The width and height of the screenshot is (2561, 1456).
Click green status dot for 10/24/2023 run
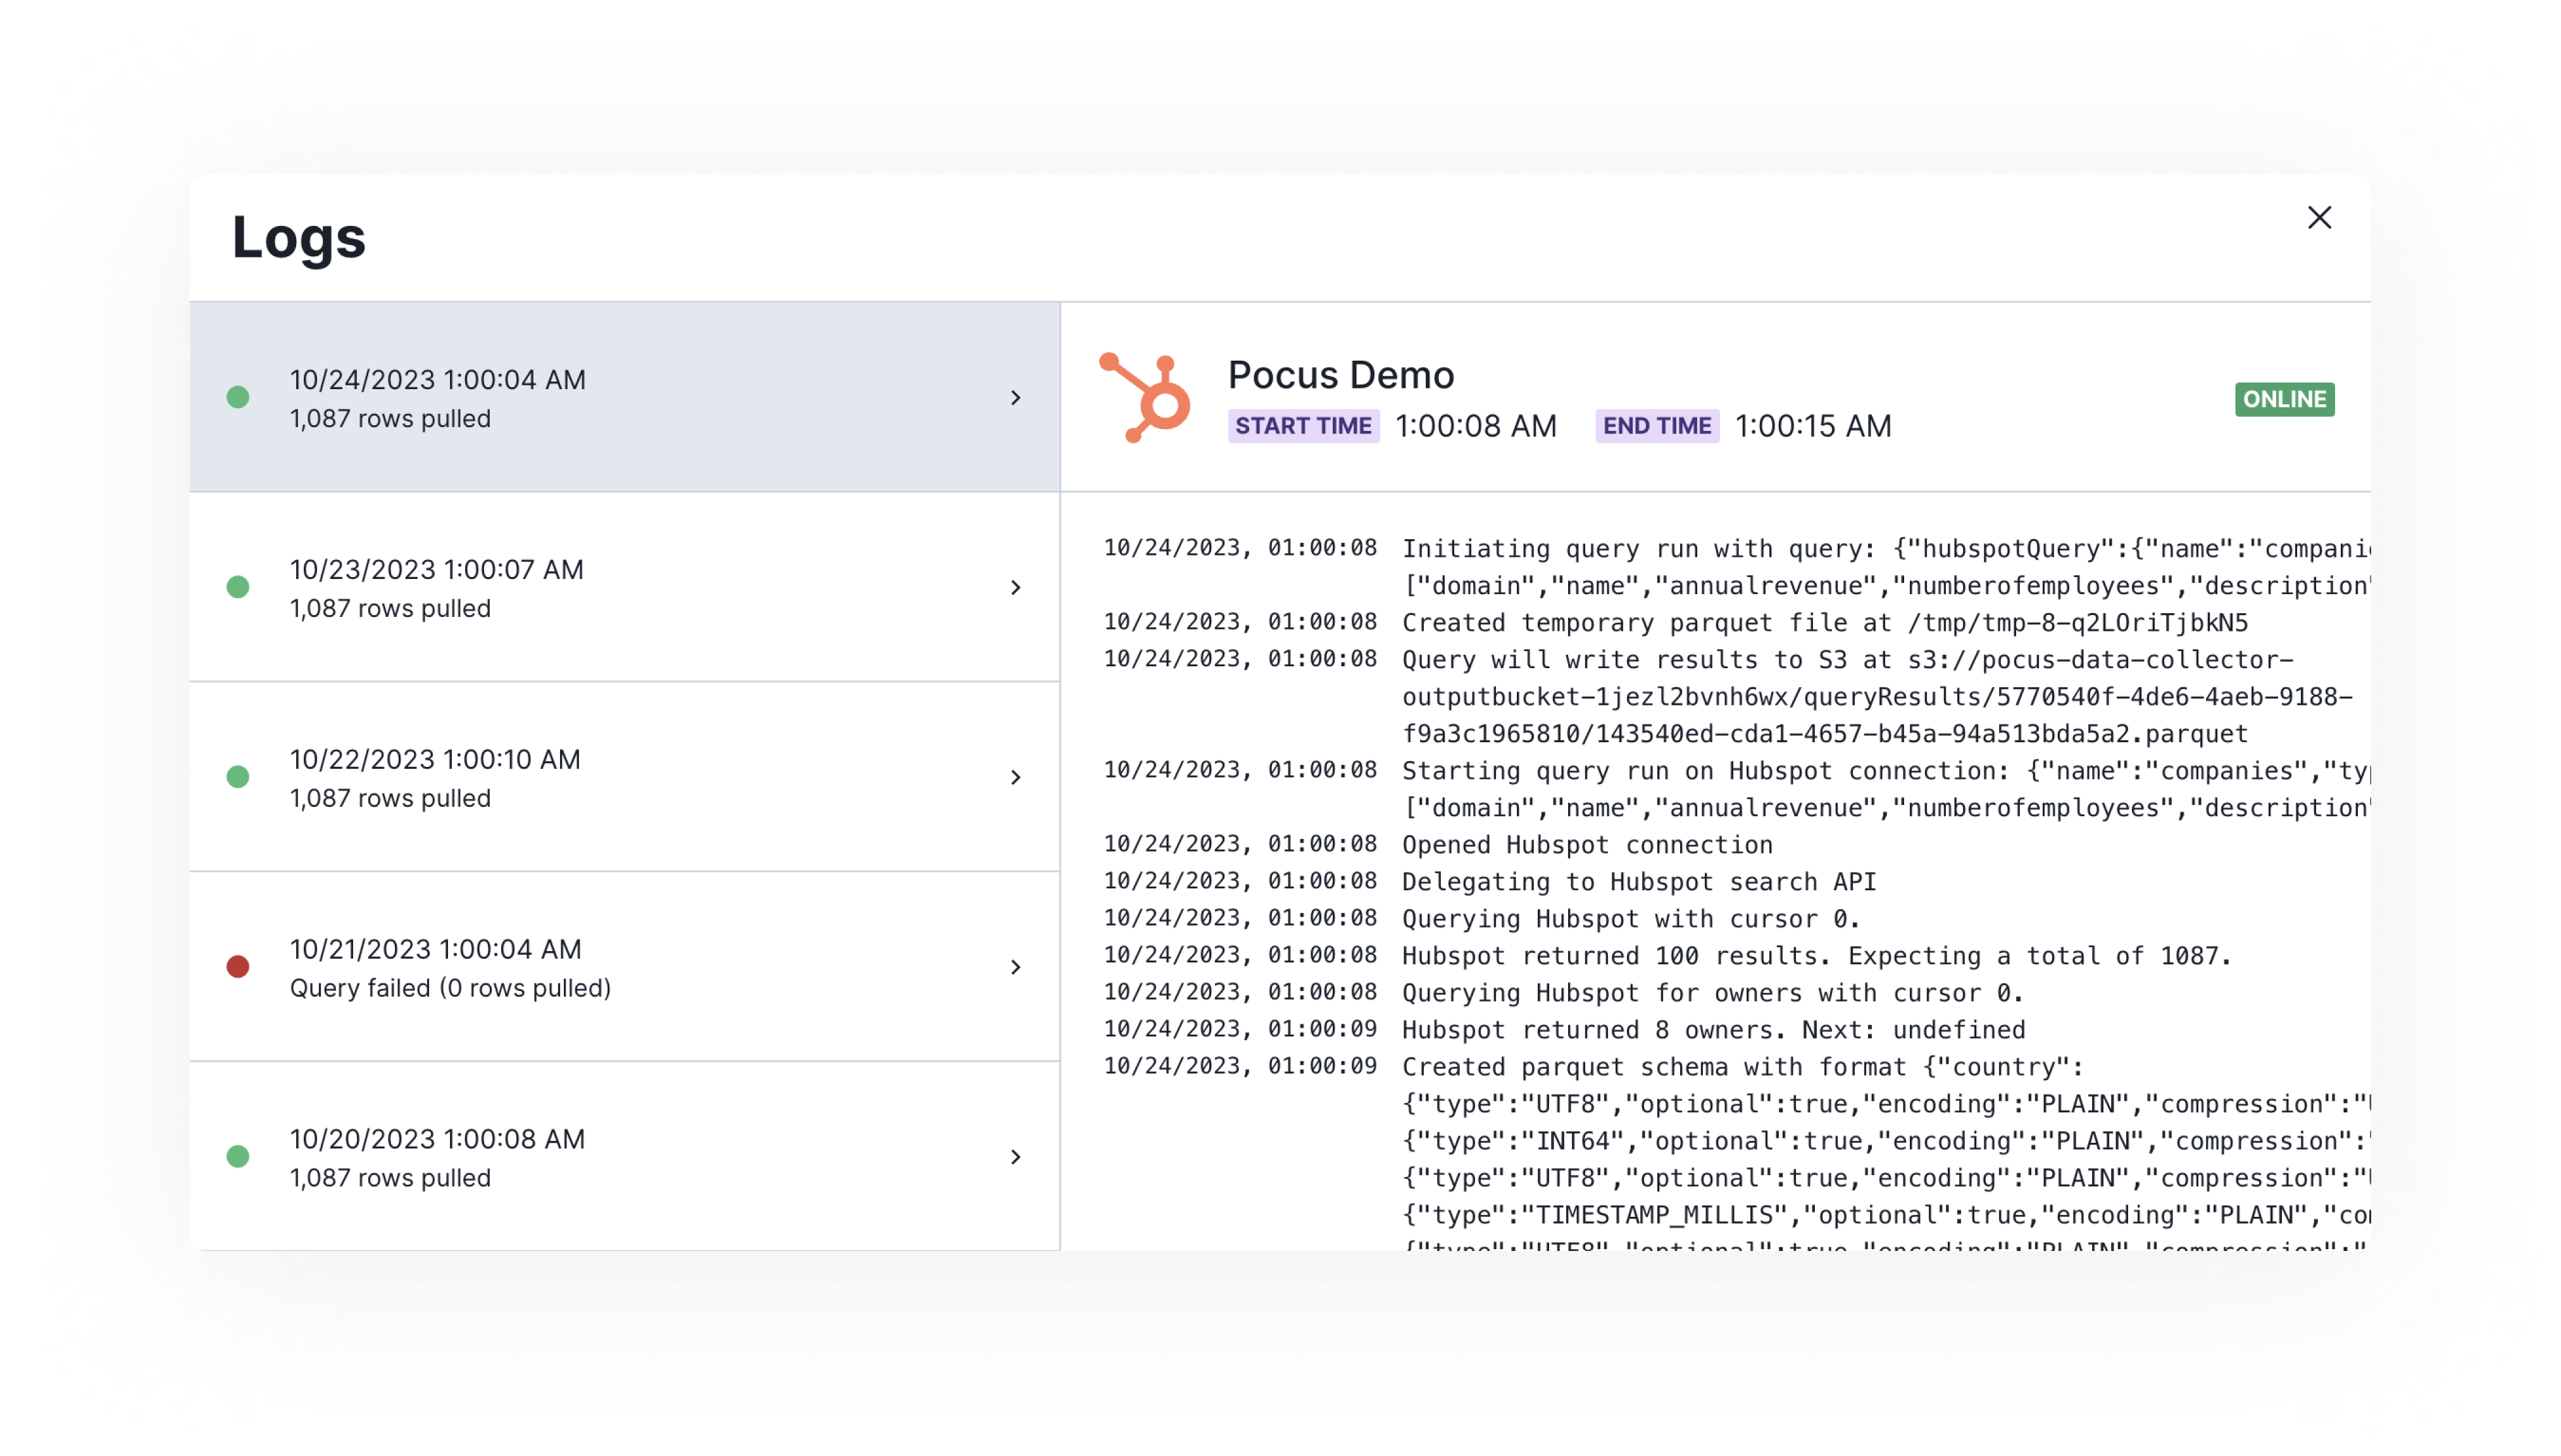[x=238, y=398]
